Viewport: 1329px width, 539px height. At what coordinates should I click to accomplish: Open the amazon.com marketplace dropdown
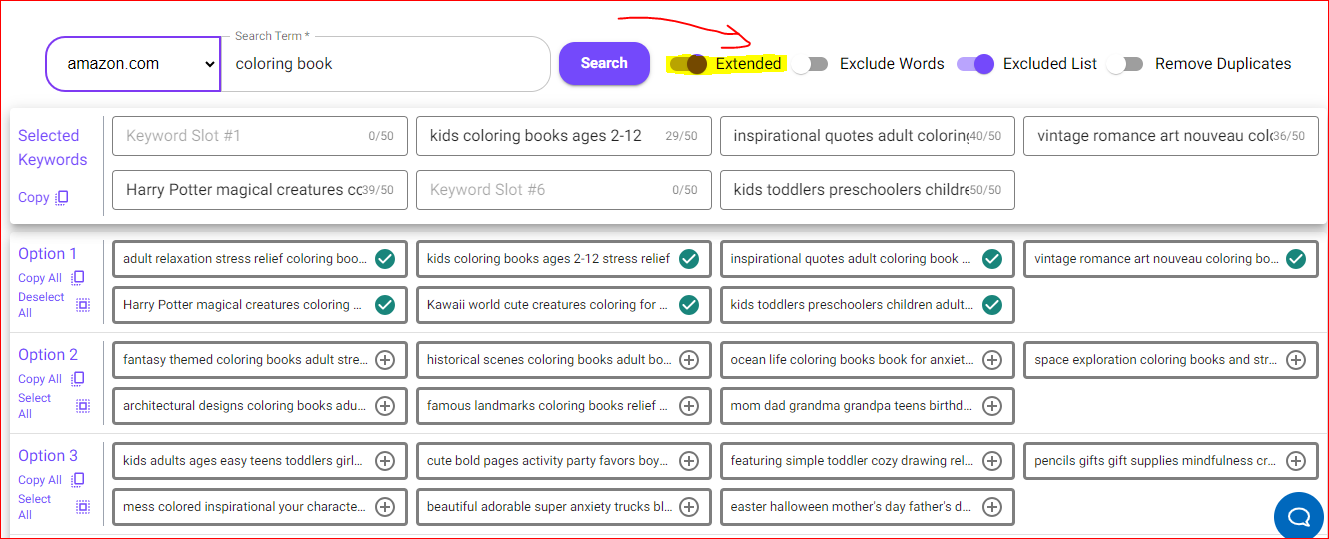pos(133,64)
